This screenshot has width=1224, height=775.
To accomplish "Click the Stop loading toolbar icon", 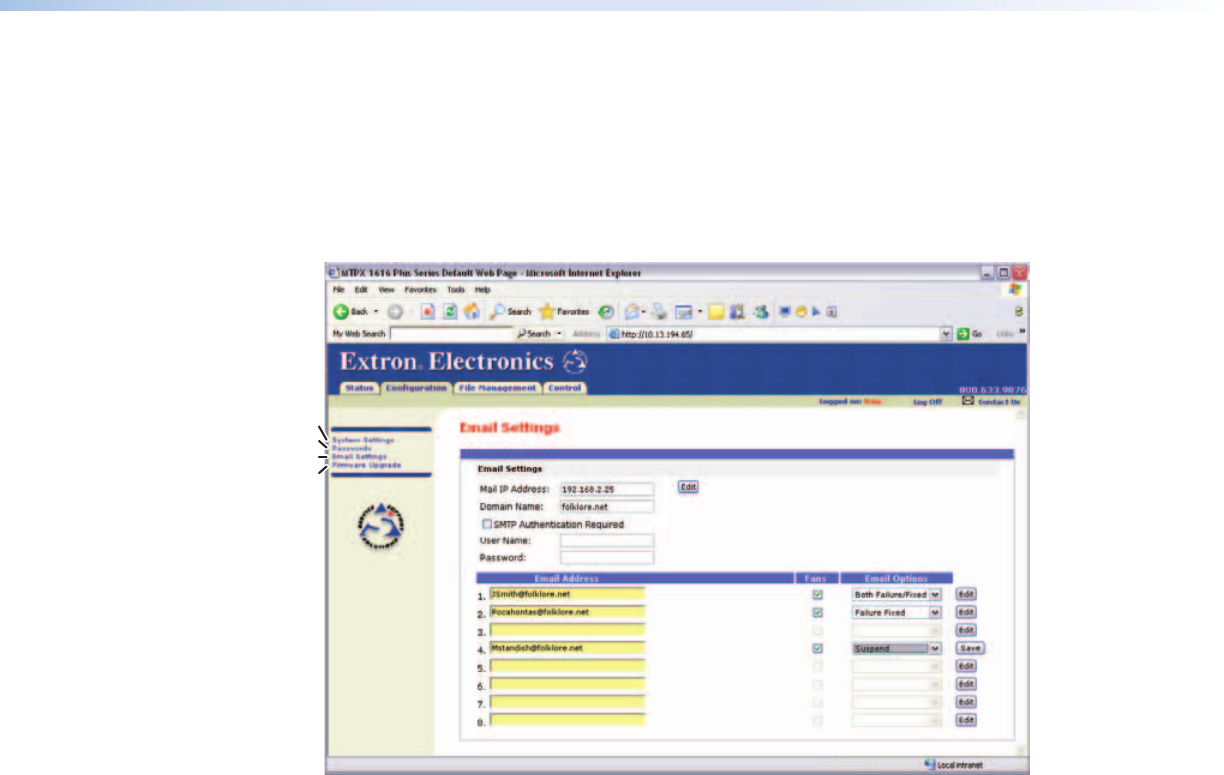I will coord(426,311).
